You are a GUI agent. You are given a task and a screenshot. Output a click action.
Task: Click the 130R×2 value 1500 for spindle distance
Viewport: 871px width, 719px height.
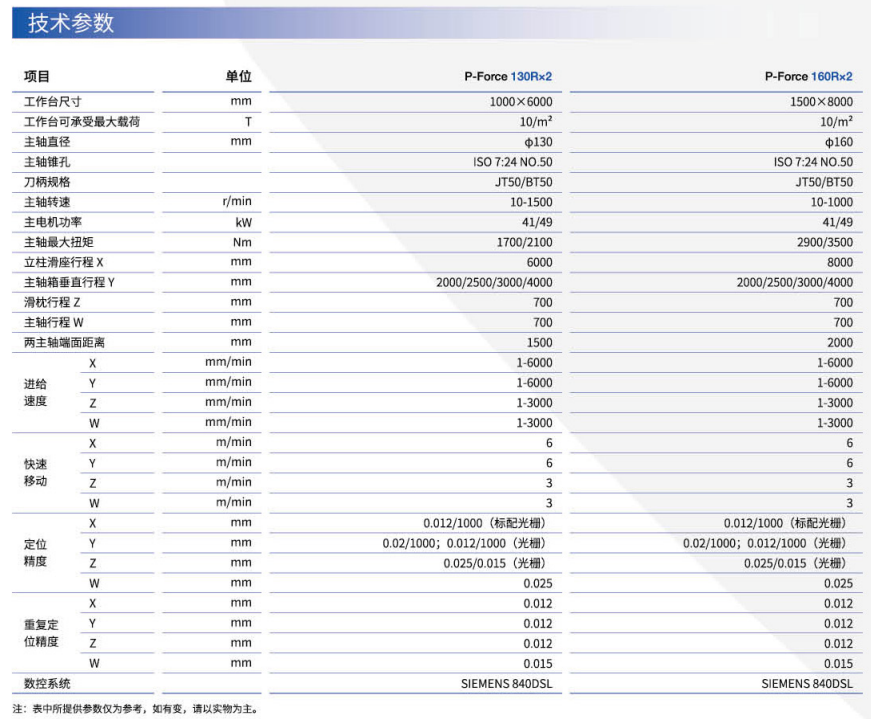pos(539,342)
